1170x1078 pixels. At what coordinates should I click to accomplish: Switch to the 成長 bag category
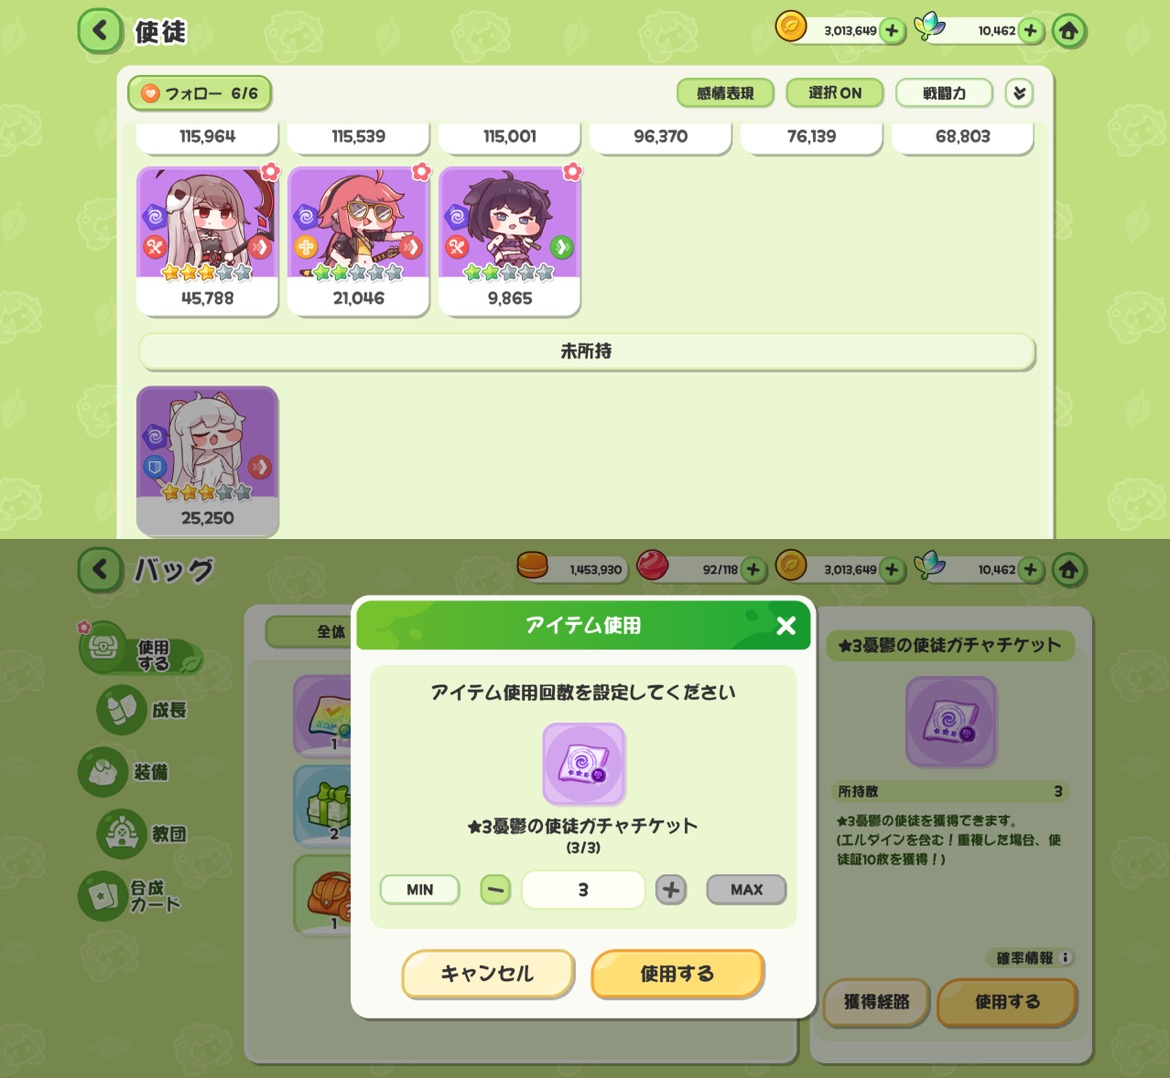click(143, 710)
